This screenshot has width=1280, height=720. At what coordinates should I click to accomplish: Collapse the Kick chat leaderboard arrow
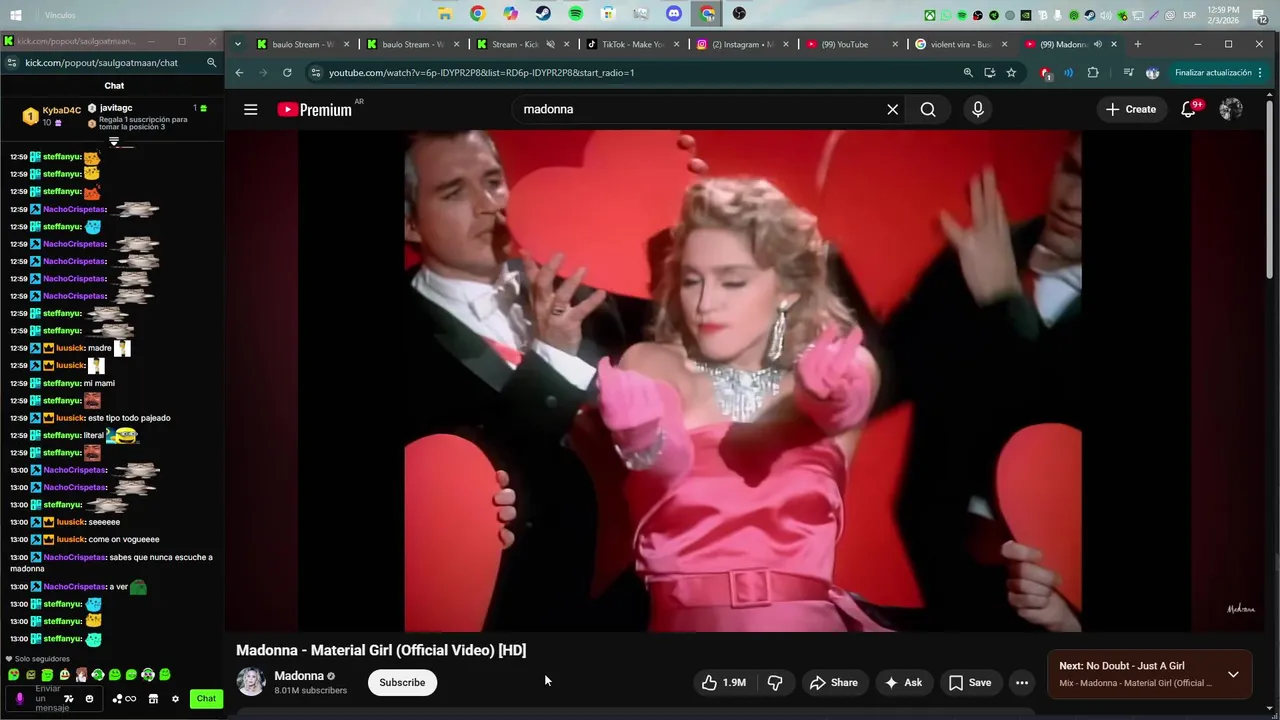pyautogui.click(x=114, y=142)
